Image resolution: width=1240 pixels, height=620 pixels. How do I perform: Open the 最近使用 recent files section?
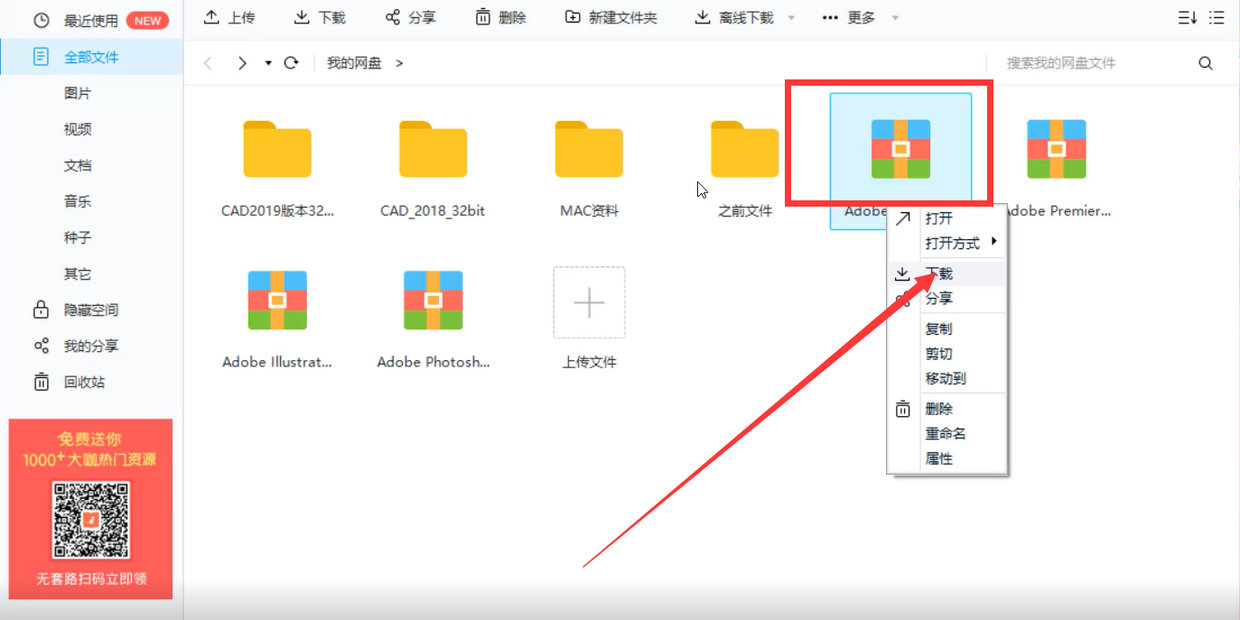point(91,20)
